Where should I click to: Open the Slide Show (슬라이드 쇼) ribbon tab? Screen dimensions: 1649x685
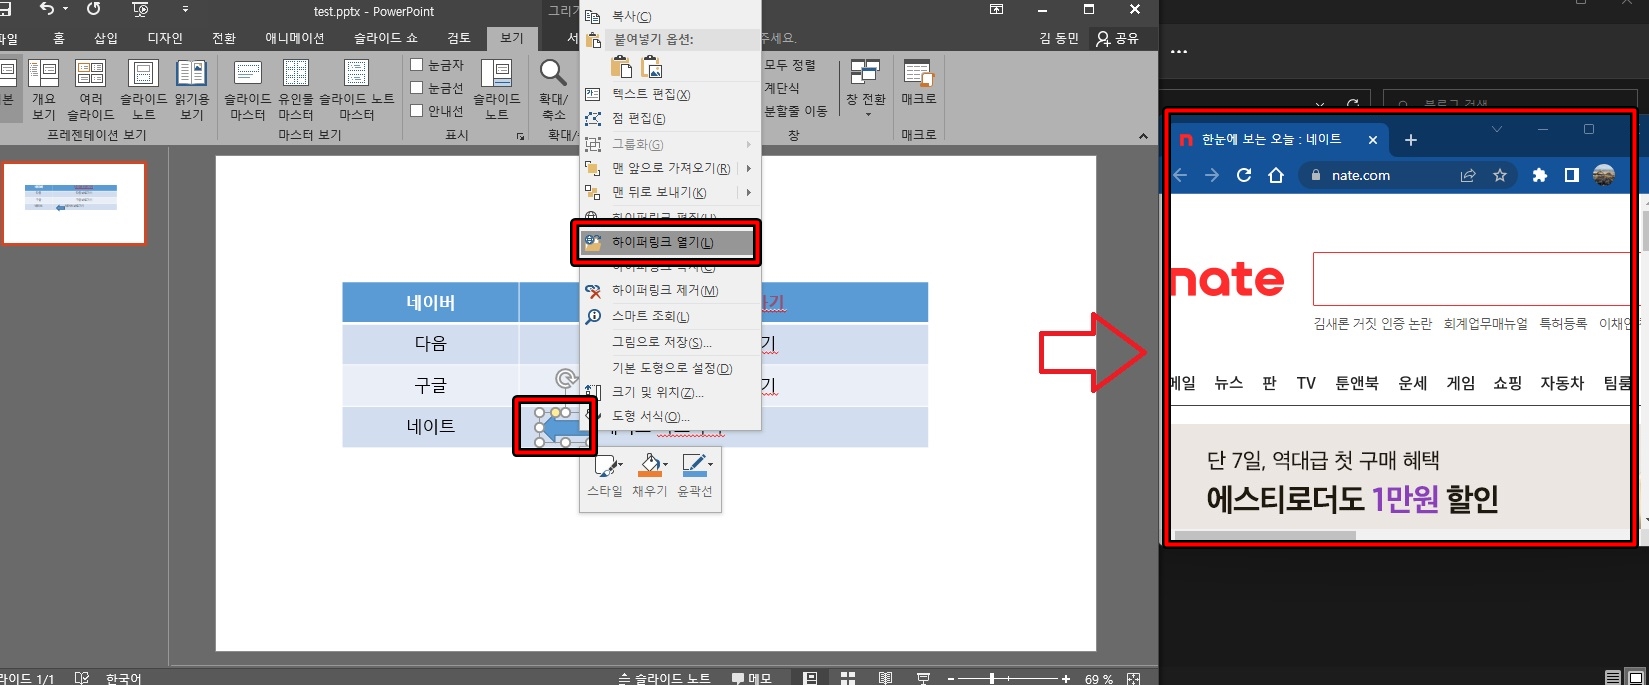point(386,38)
